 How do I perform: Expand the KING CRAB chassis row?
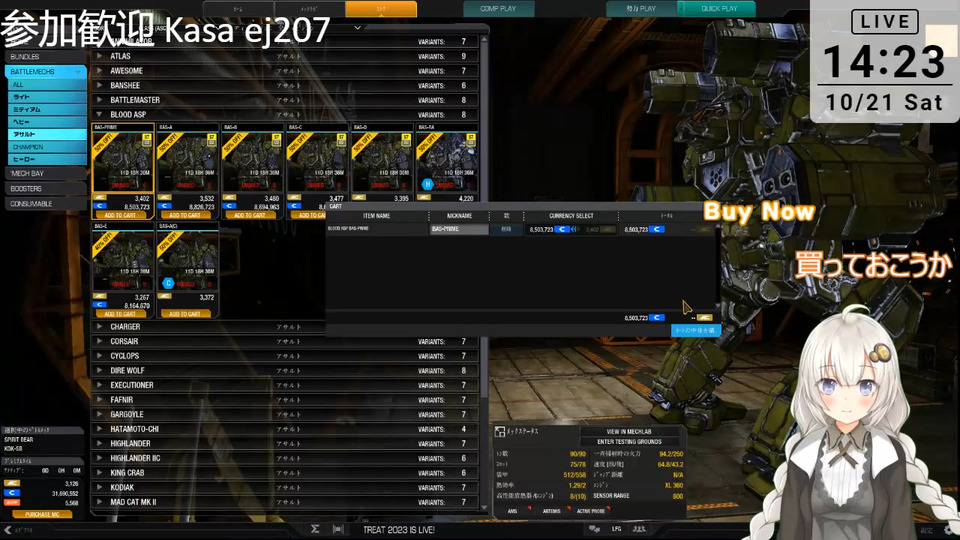99,473
